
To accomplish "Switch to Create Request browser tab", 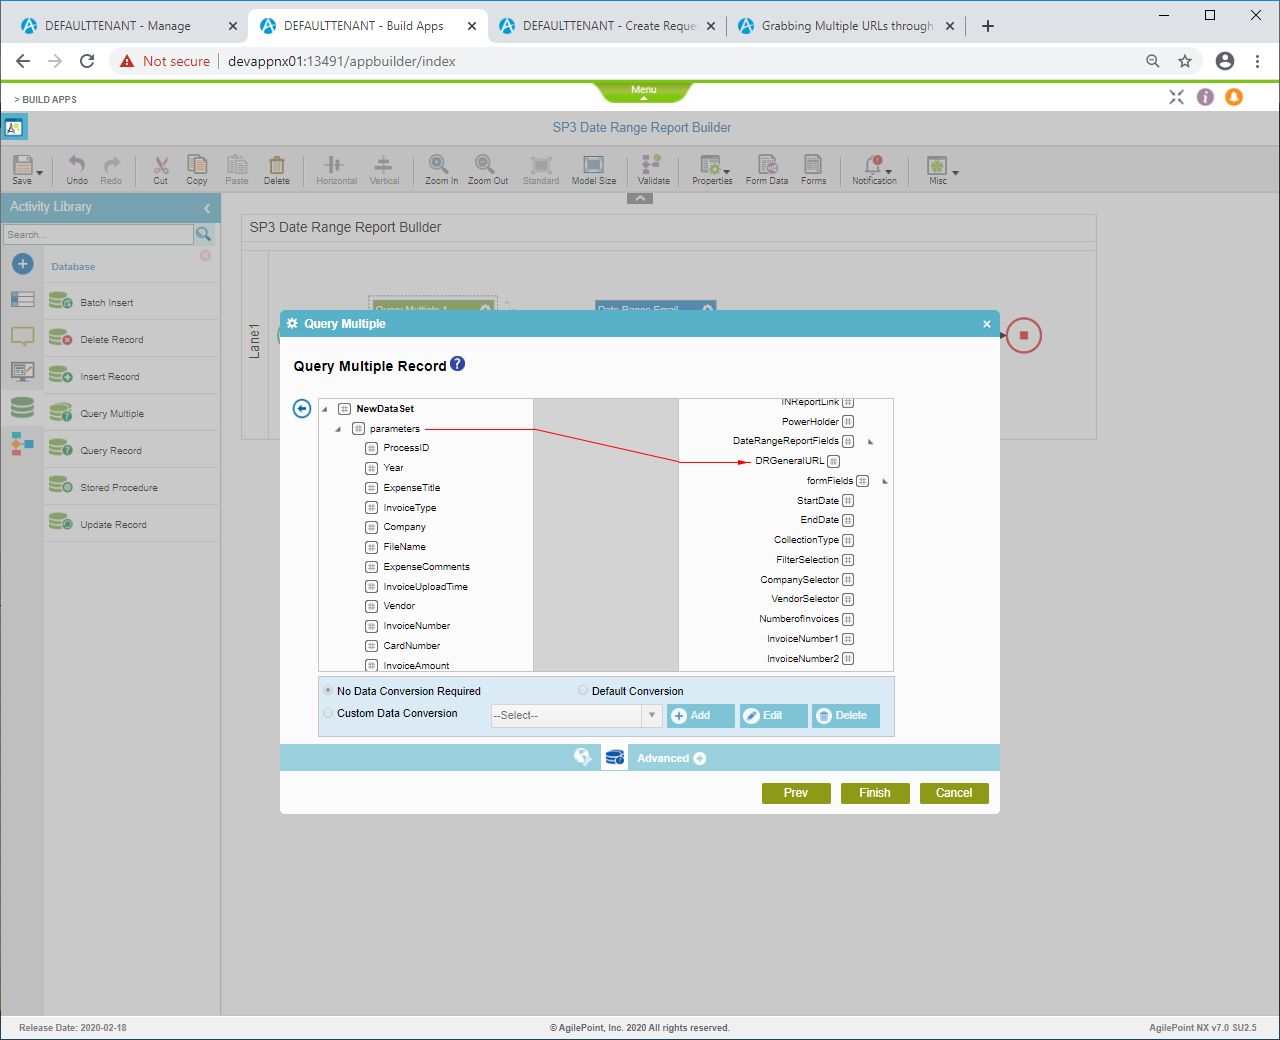I will (608, 26).
